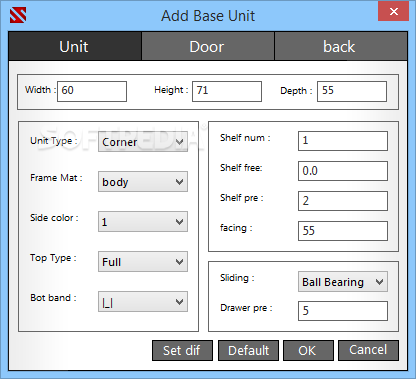Viewport: 416px width, 379px height.
Task: Open the Side color dropdown
Action: click(143, 222)
